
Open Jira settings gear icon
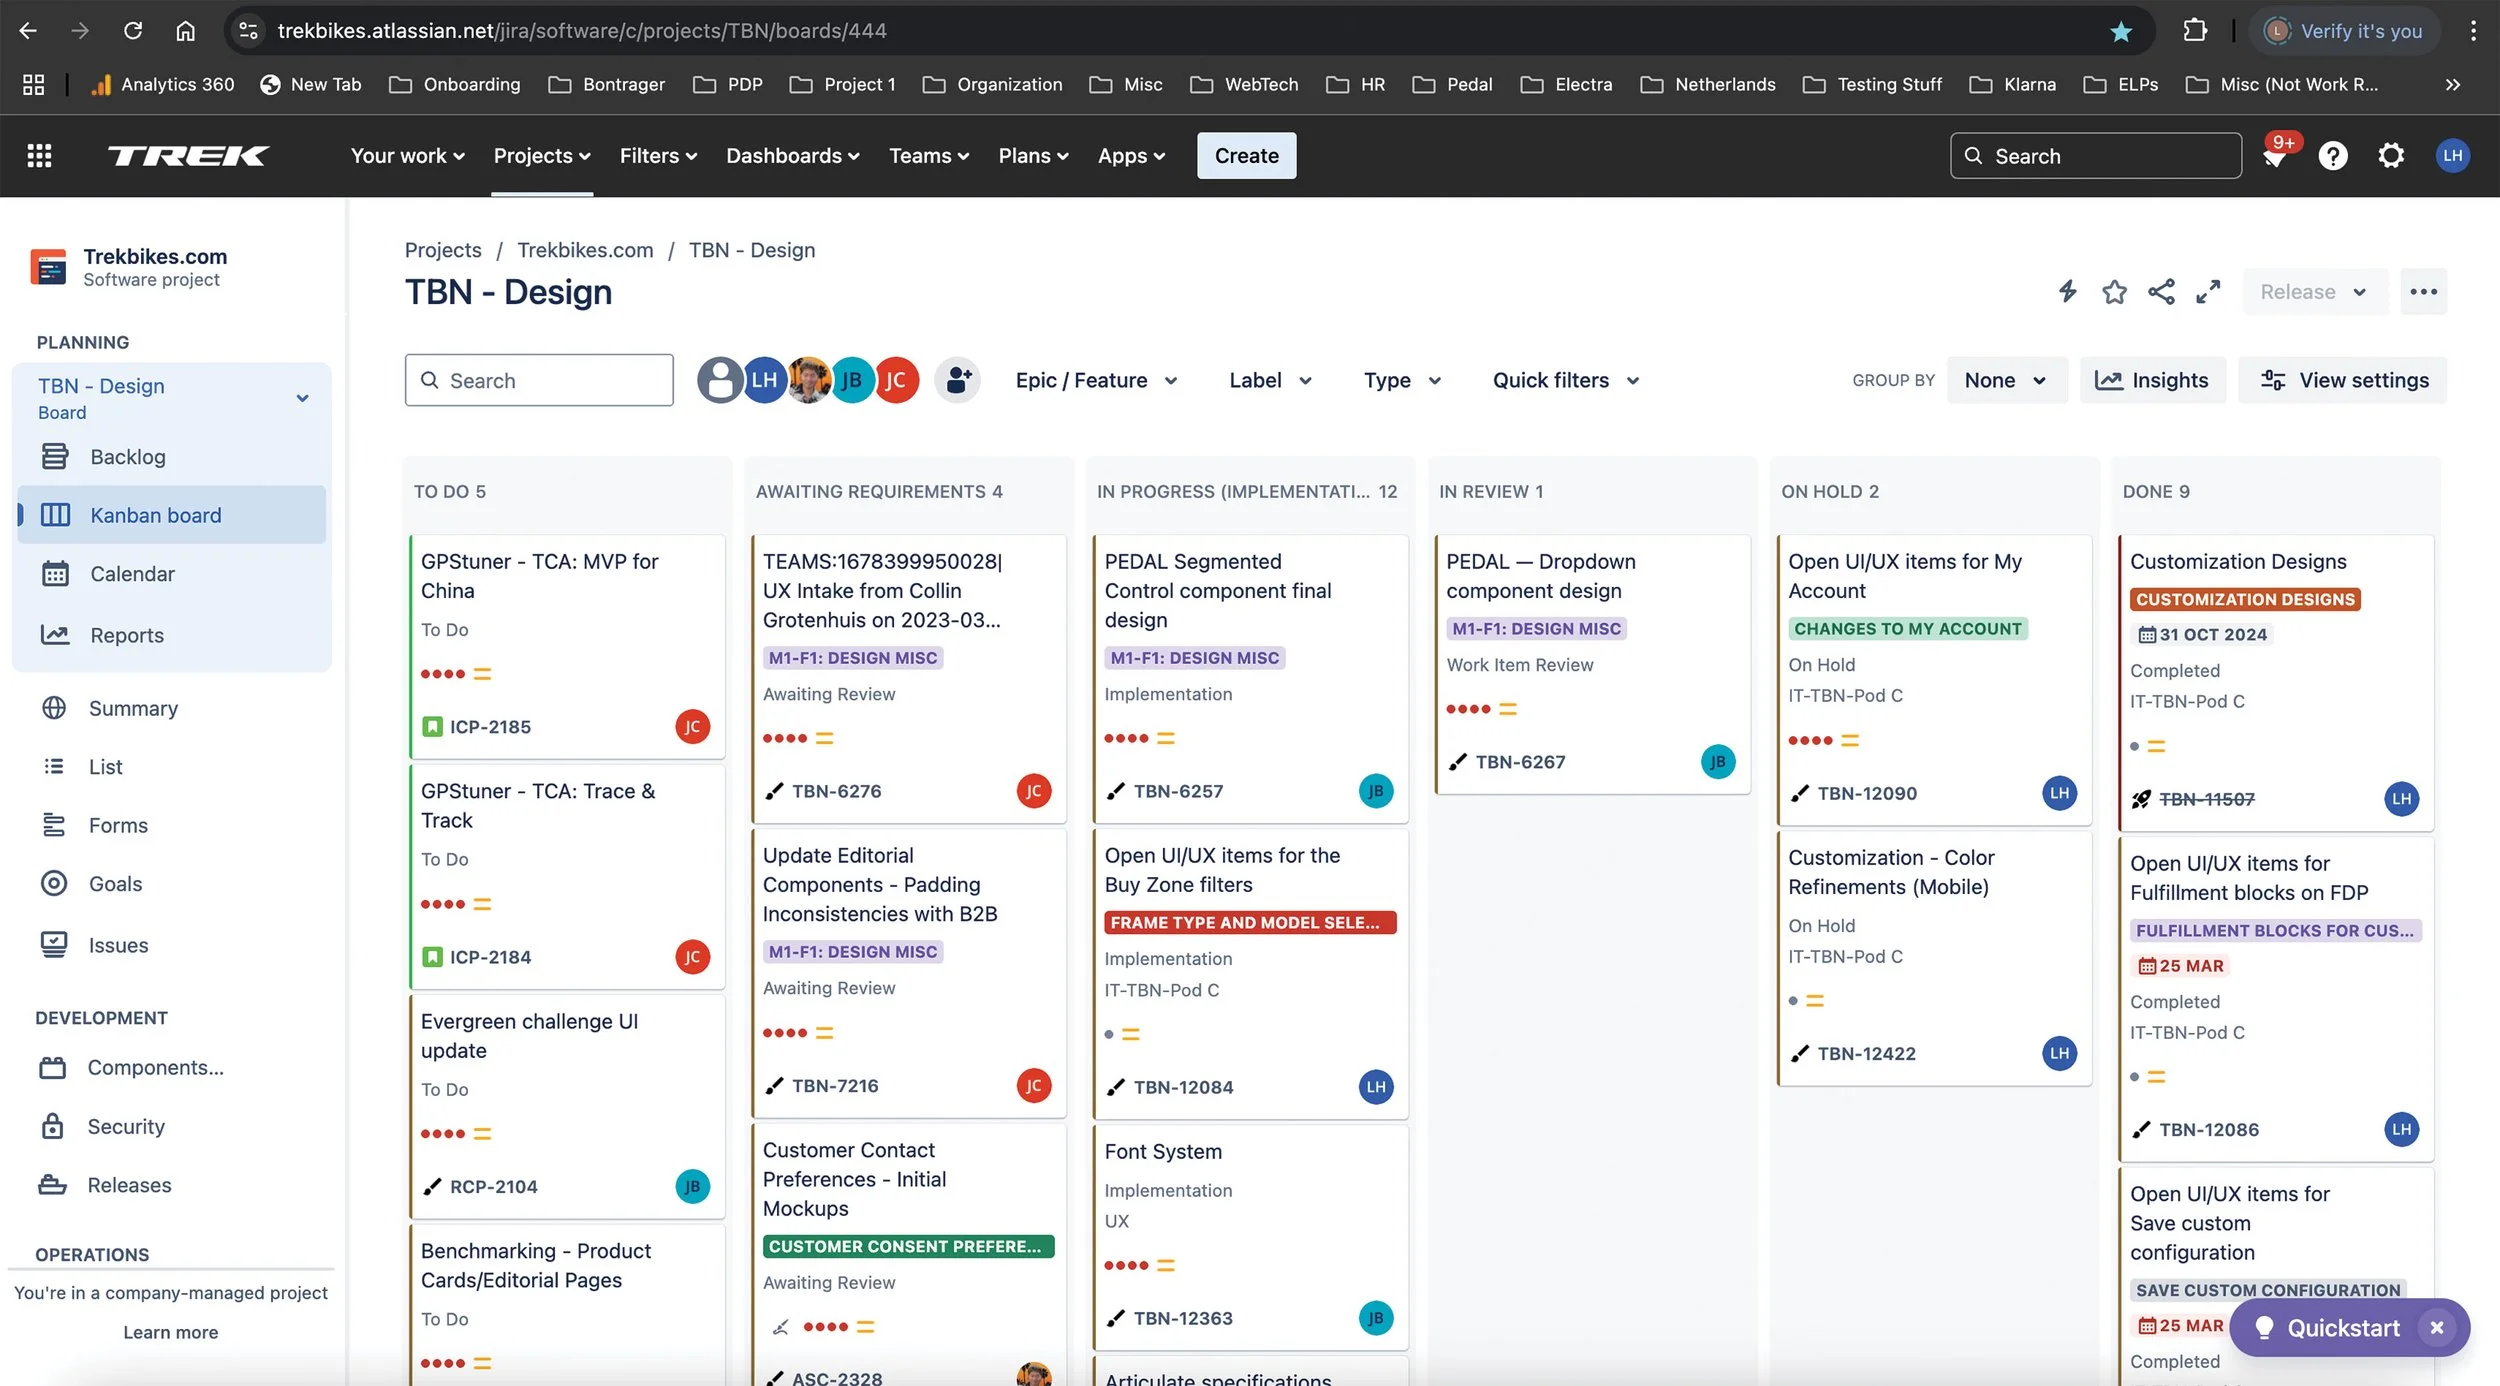tap(2391, 156)
